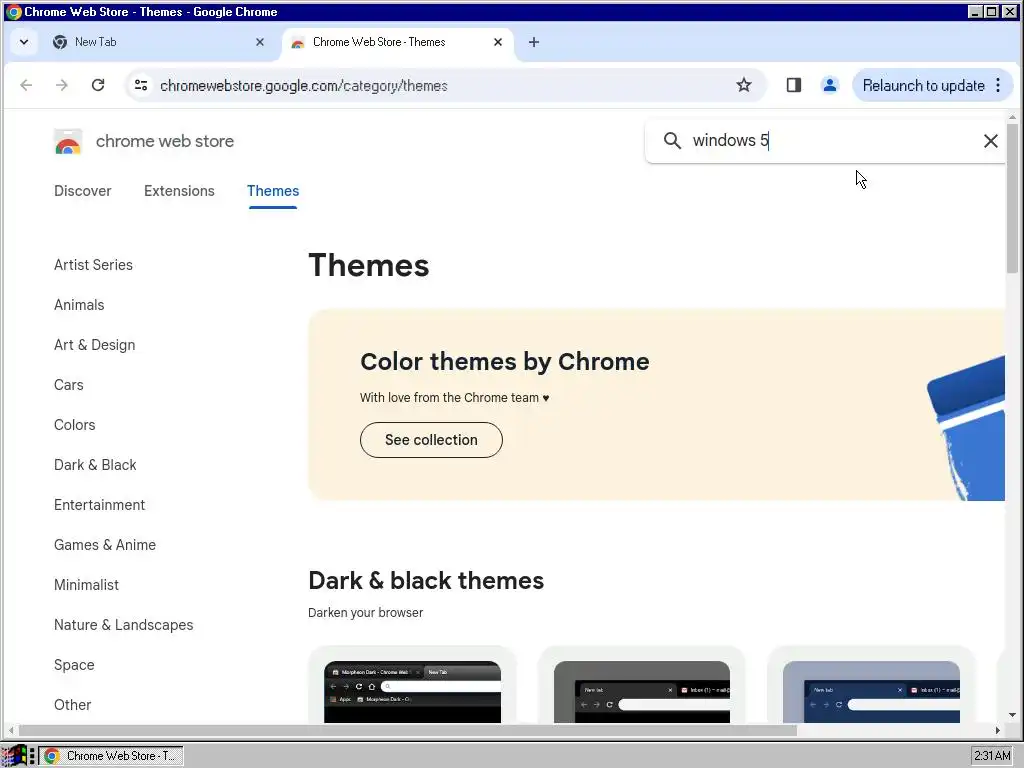
Task: Click the Chrome Web Store logo
Action: [68, 142]
